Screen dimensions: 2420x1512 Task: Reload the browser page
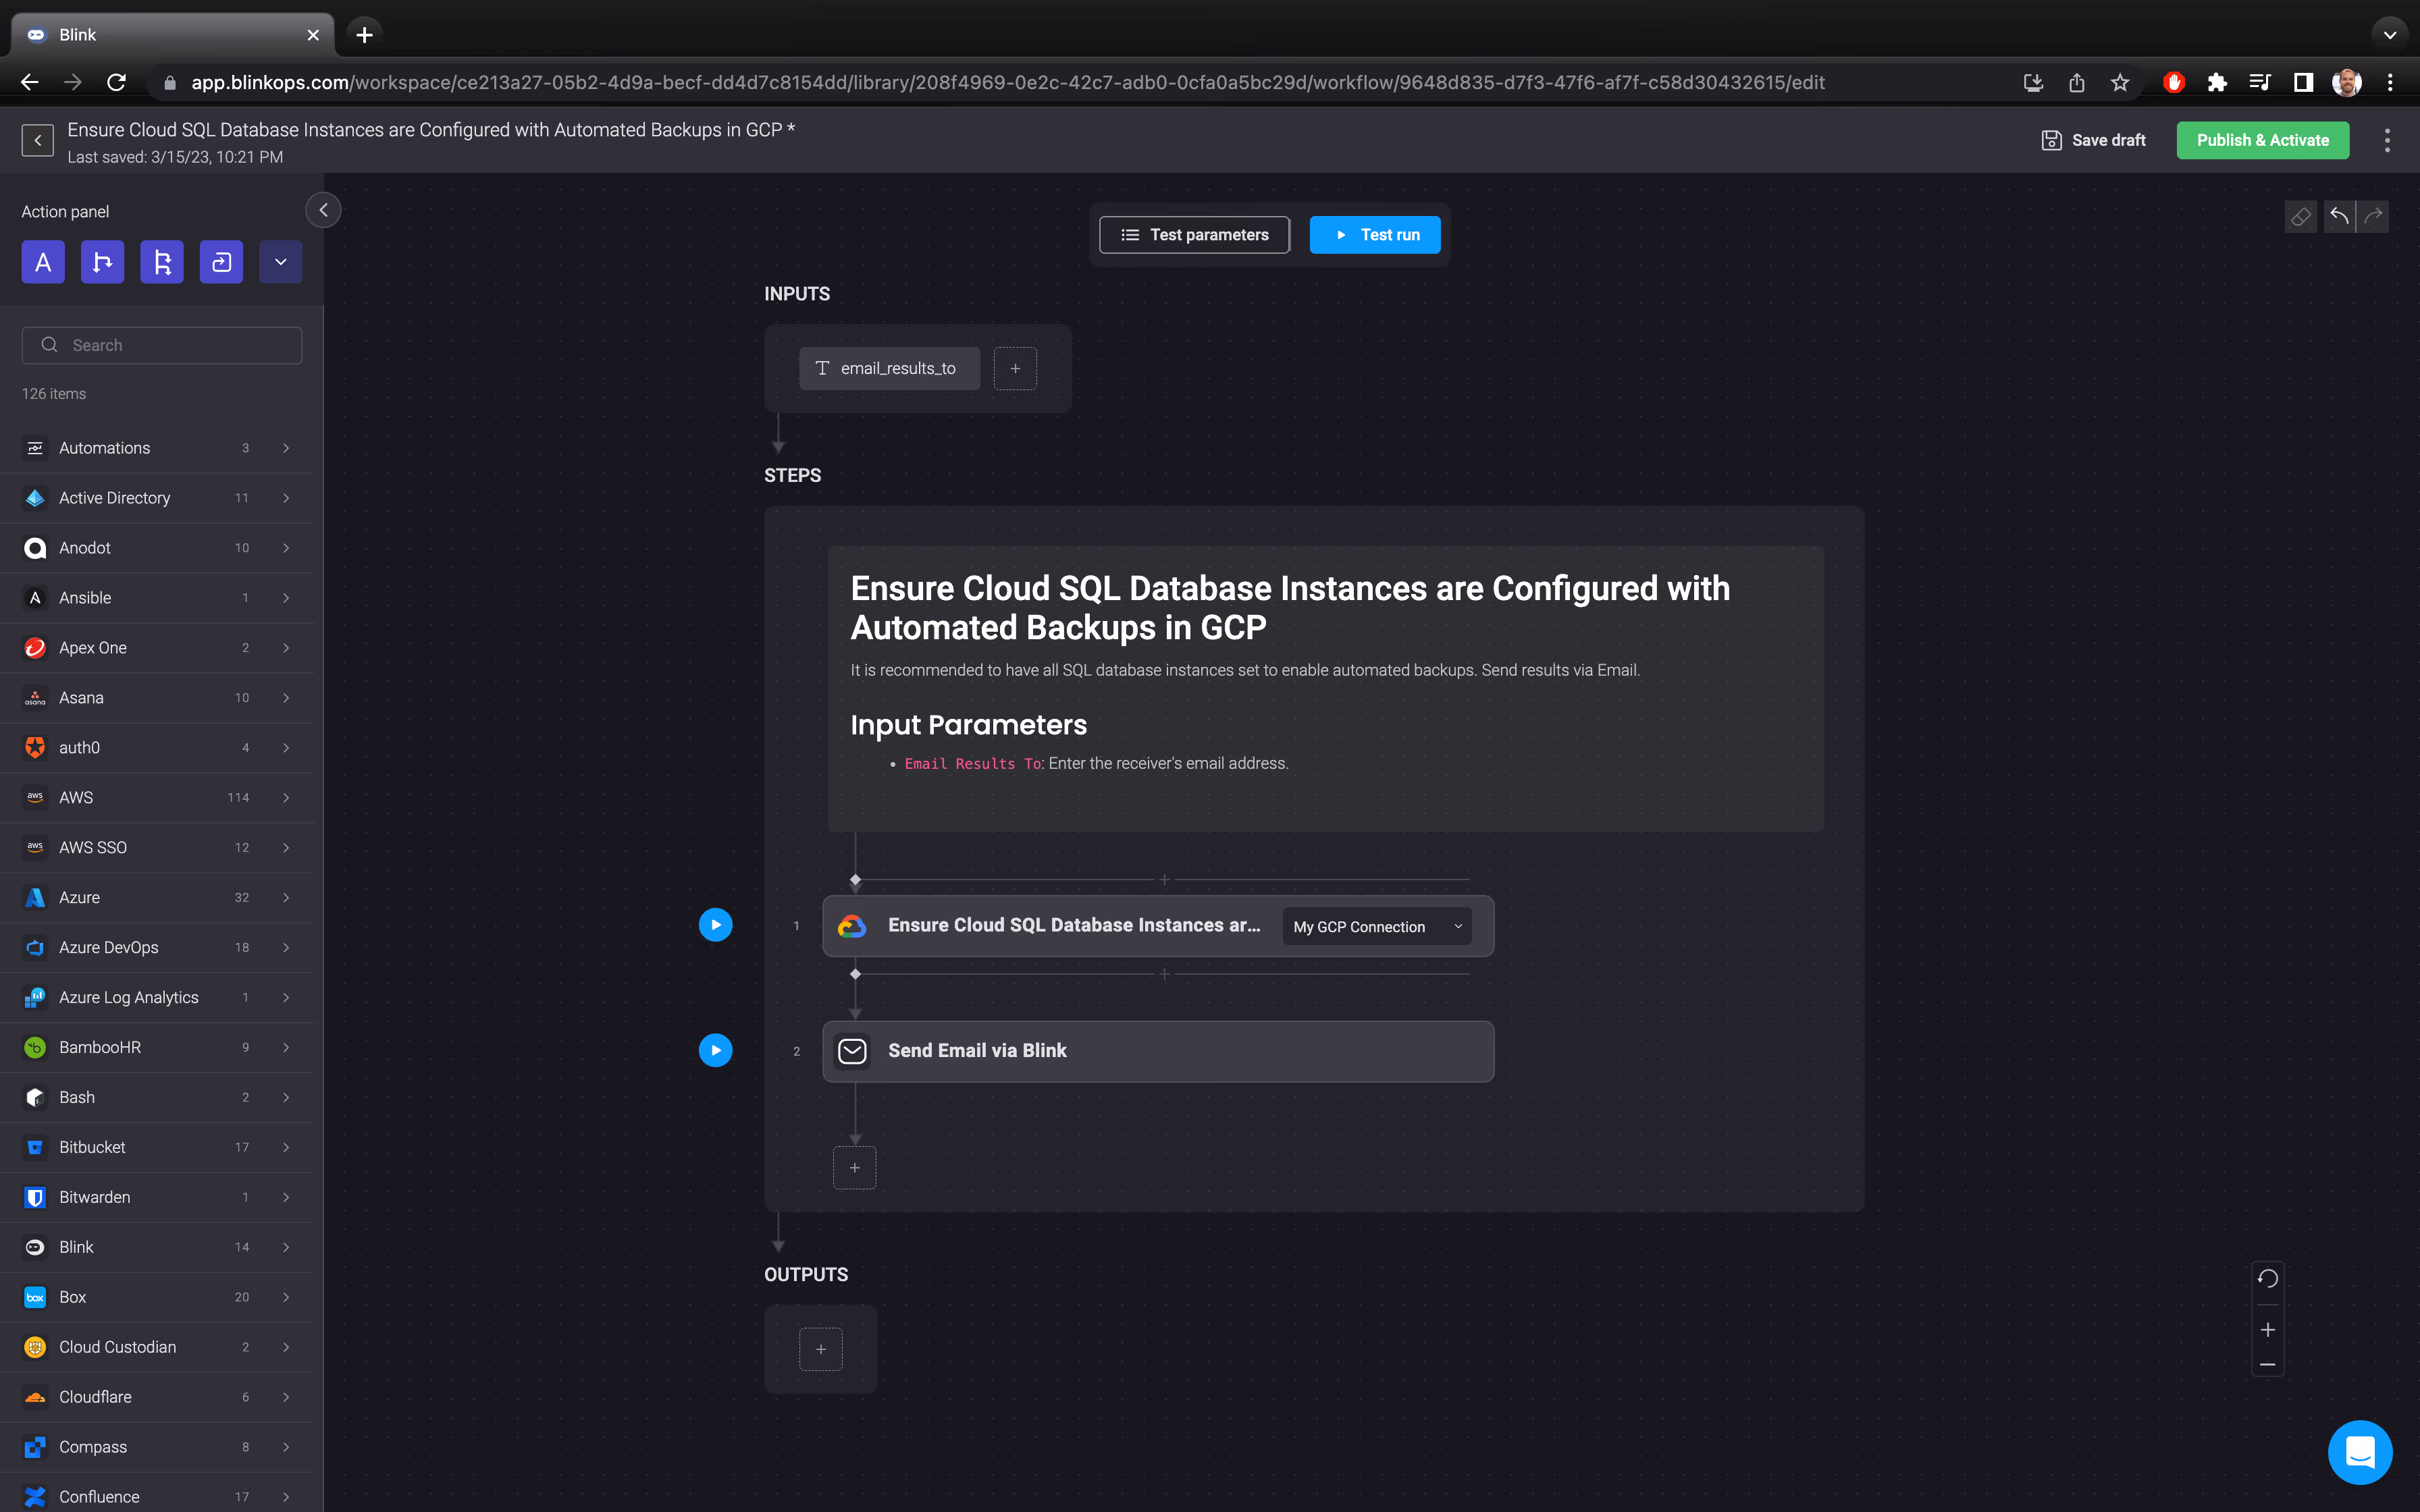coord(116,83)
